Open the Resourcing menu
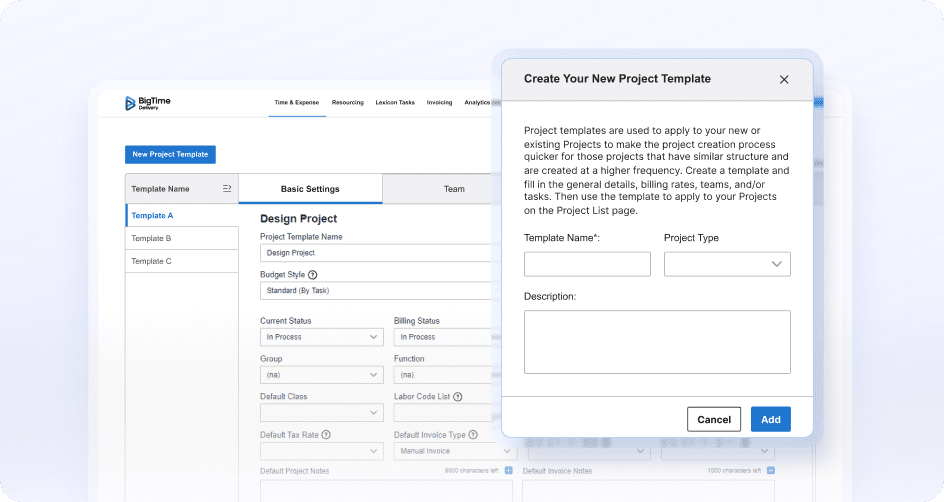 click(347, 102)
